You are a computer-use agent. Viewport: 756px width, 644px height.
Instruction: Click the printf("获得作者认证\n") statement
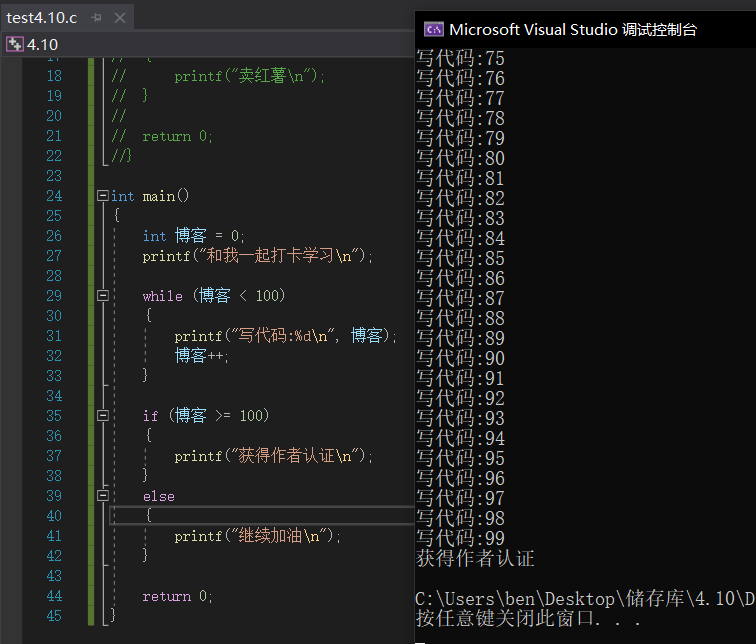click(273, 456)
